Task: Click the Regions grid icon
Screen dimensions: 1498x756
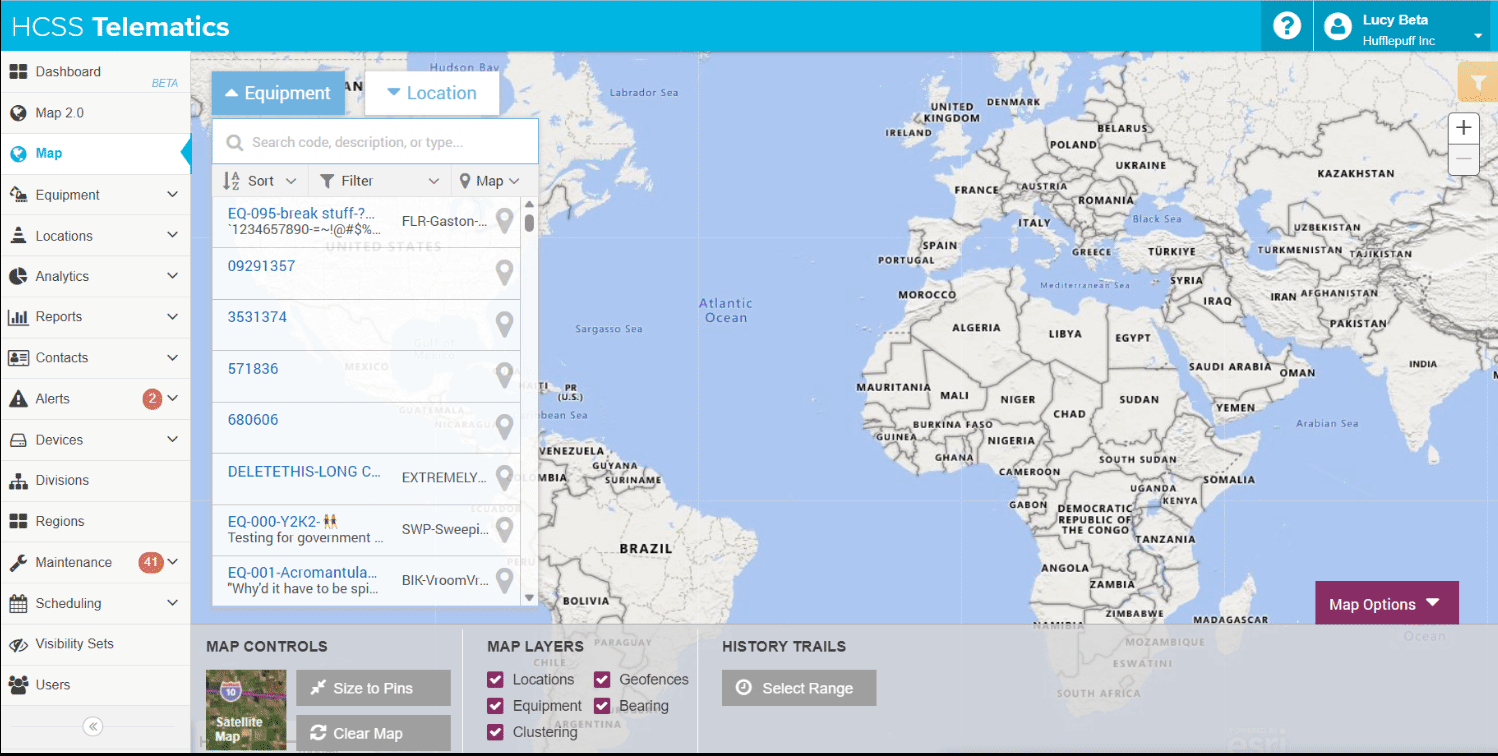Action: (x=18, y=522)
